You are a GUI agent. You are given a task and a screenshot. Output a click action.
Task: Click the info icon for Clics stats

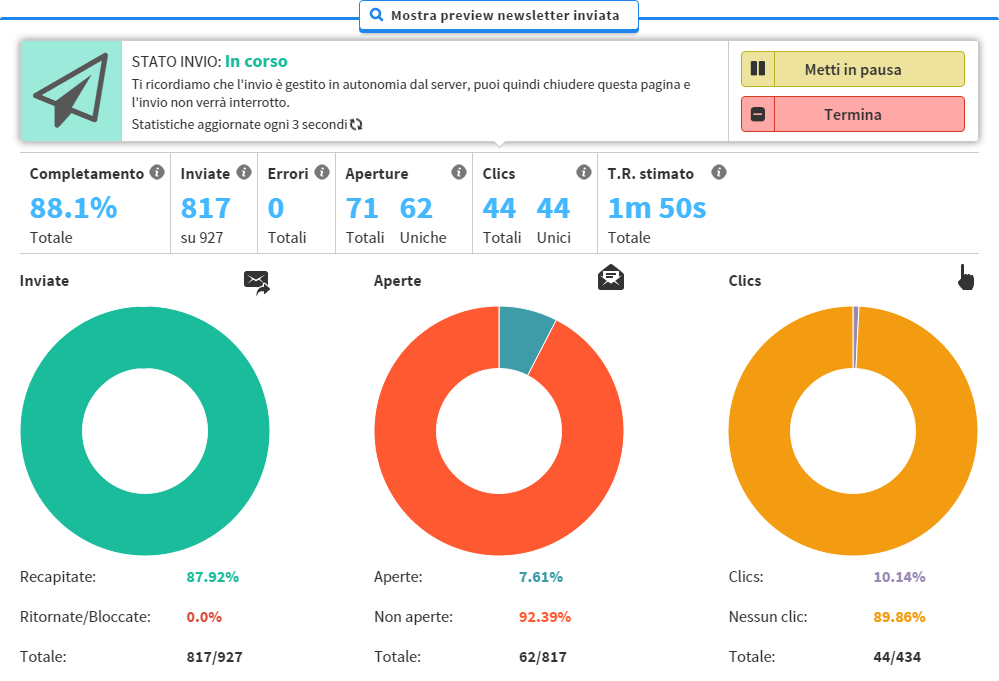pyautogui.click(x=584, y=172)
